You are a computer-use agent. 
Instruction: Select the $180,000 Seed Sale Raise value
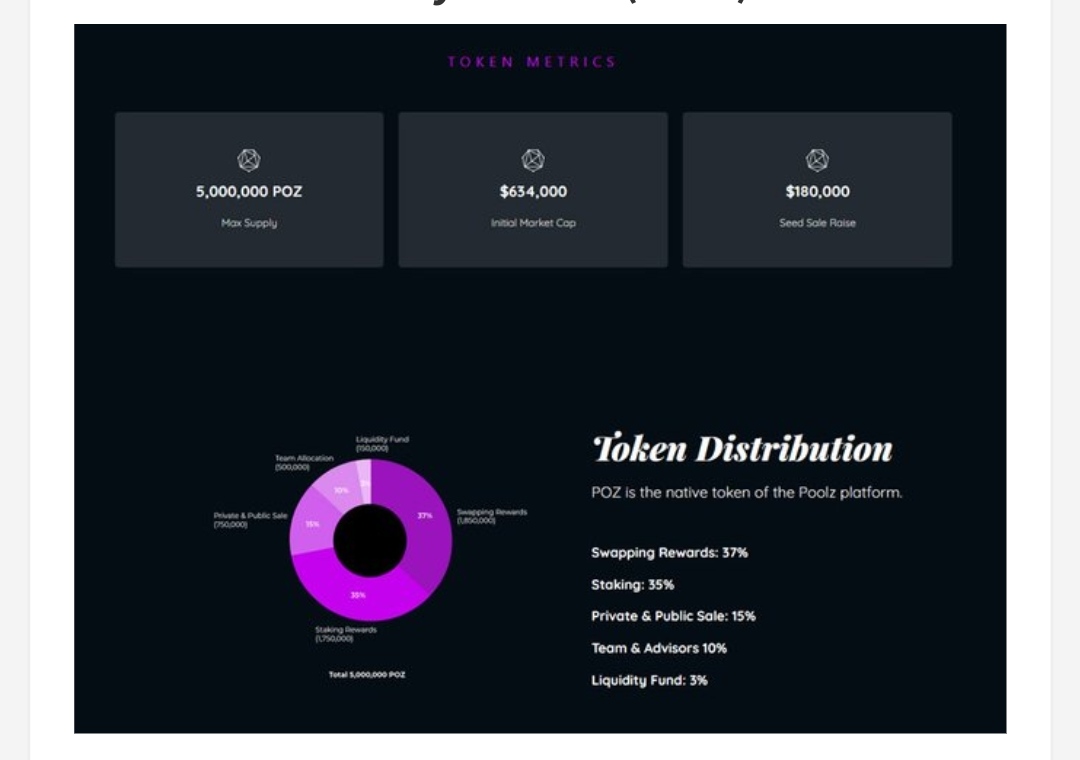[x=818, y=192]
